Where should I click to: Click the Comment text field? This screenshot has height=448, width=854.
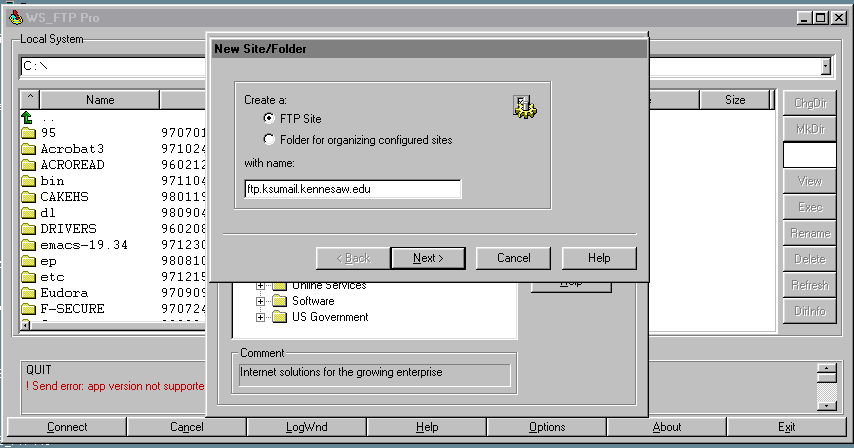[375, 375]
